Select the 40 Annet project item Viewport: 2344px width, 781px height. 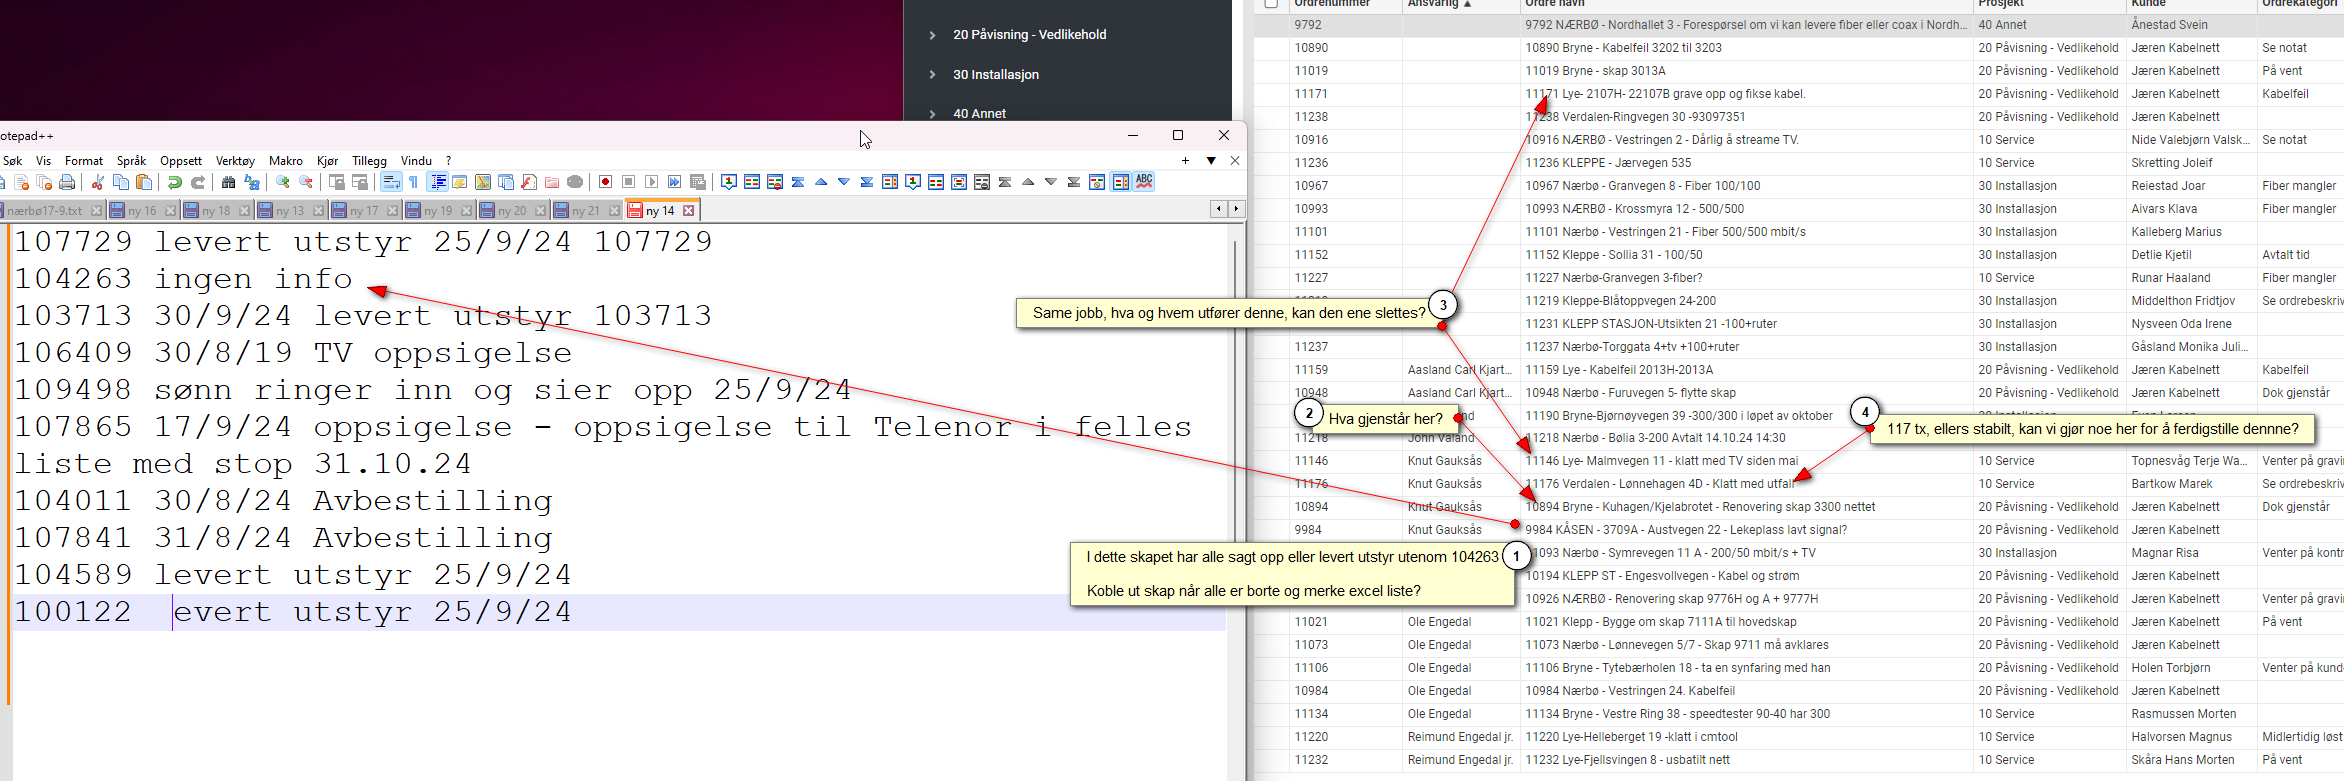pos(980,114)
